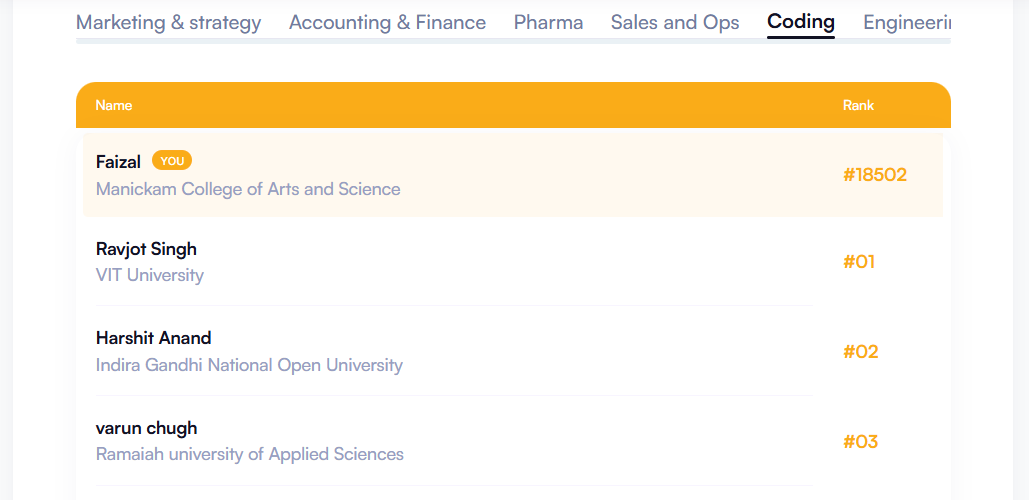Click Manickam College of Arts and Science
The height and width of the screenshot is (500, 1029).
coord(248,189)
